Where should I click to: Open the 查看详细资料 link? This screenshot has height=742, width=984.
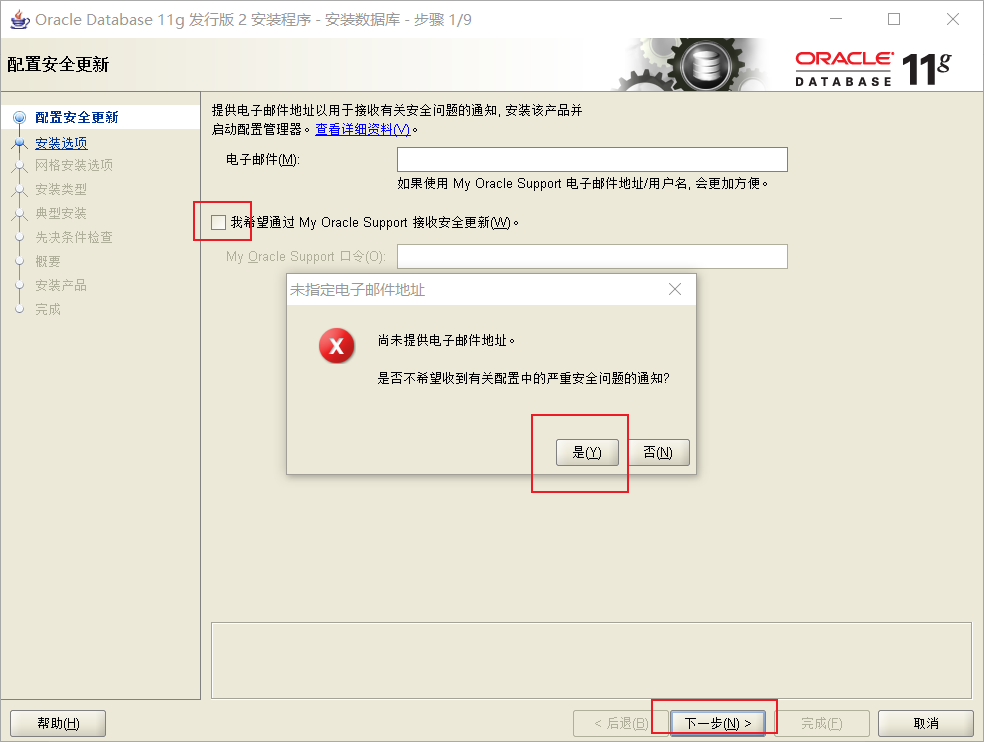[x=363, y=131]
